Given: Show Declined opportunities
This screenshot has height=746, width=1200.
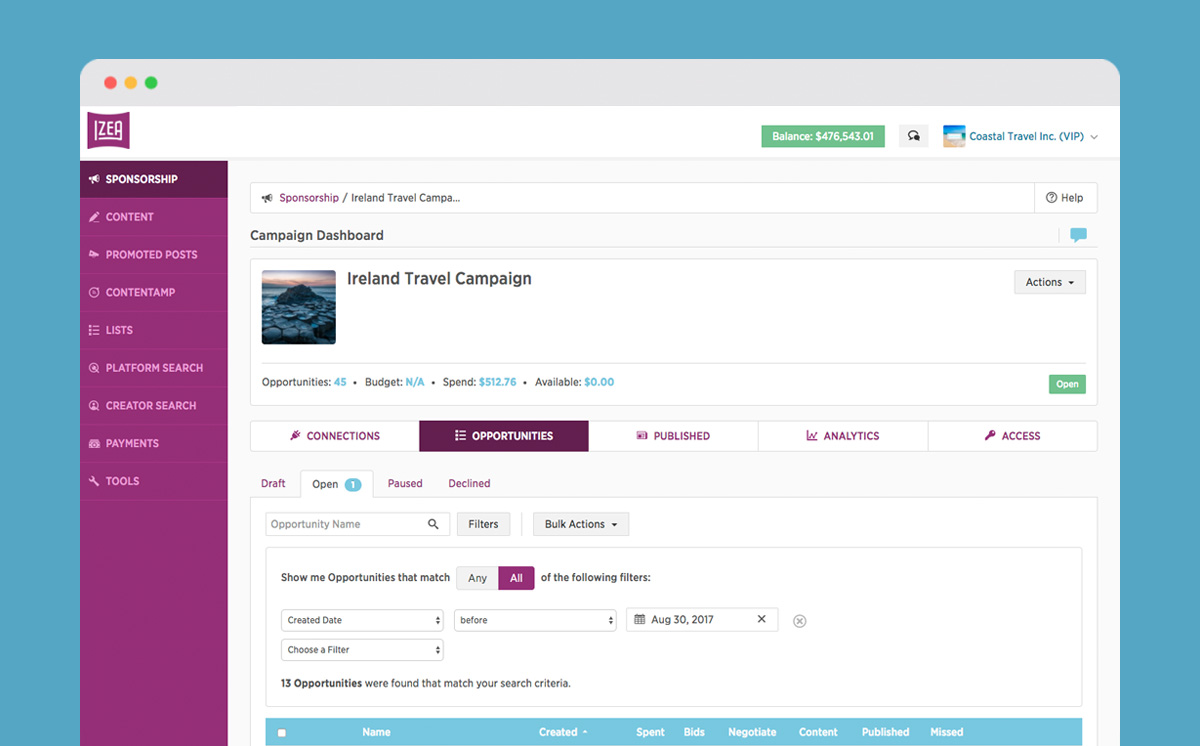Looking at the screenshot, I should click(x=469, y=484).
